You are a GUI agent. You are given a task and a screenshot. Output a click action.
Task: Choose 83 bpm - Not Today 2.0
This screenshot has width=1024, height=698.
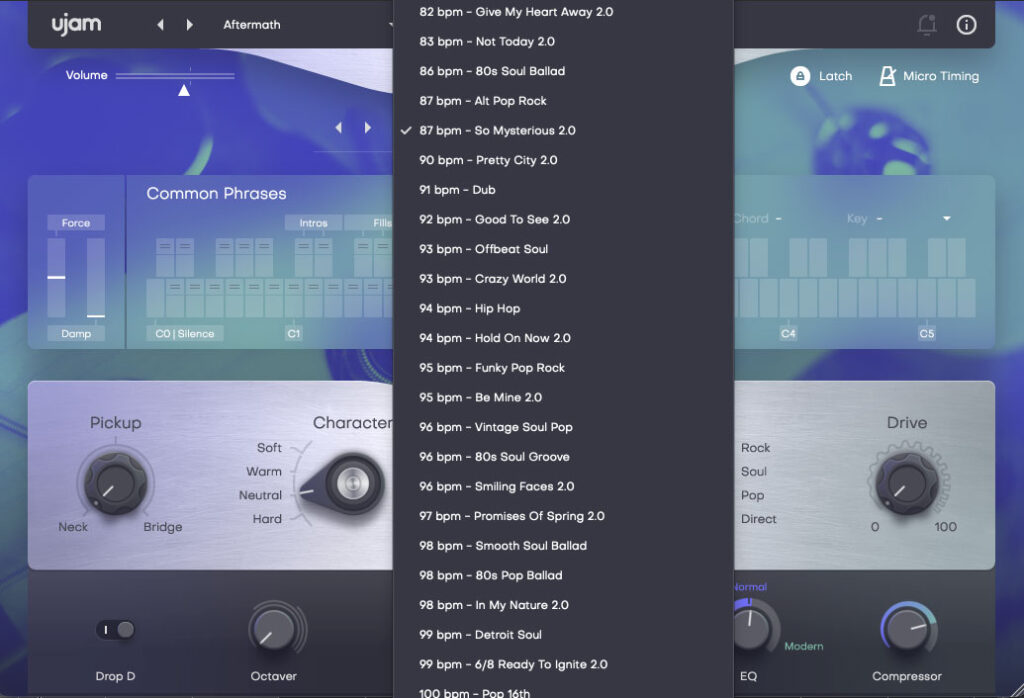[563, 42]
